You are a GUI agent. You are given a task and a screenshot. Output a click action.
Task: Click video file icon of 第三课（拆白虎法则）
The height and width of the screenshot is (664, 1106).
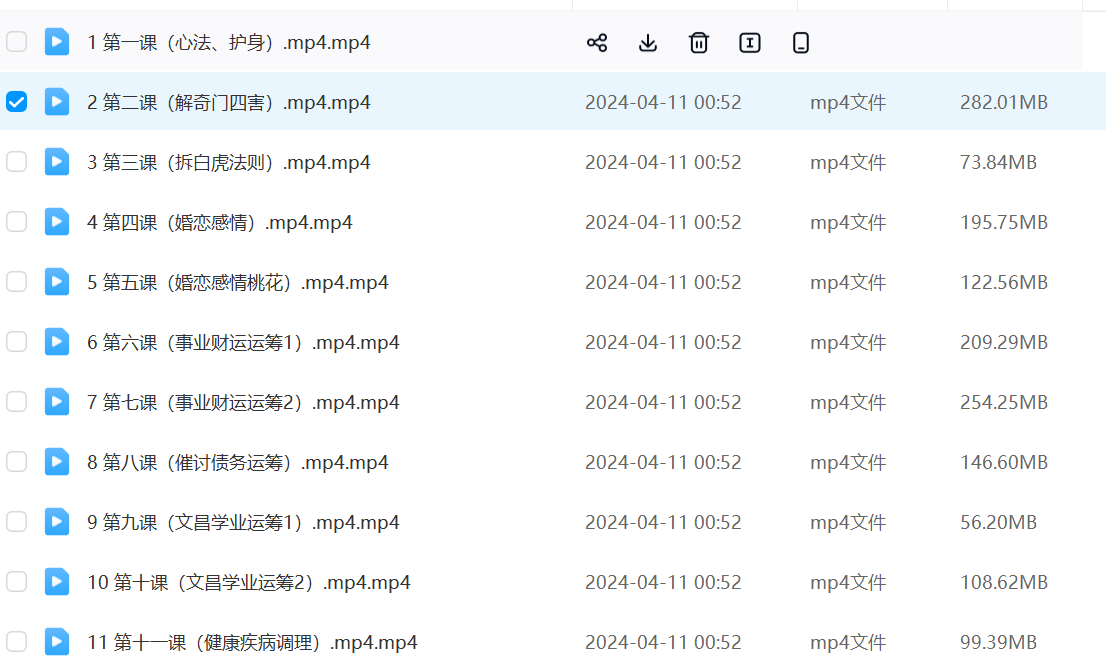(57, 162)
